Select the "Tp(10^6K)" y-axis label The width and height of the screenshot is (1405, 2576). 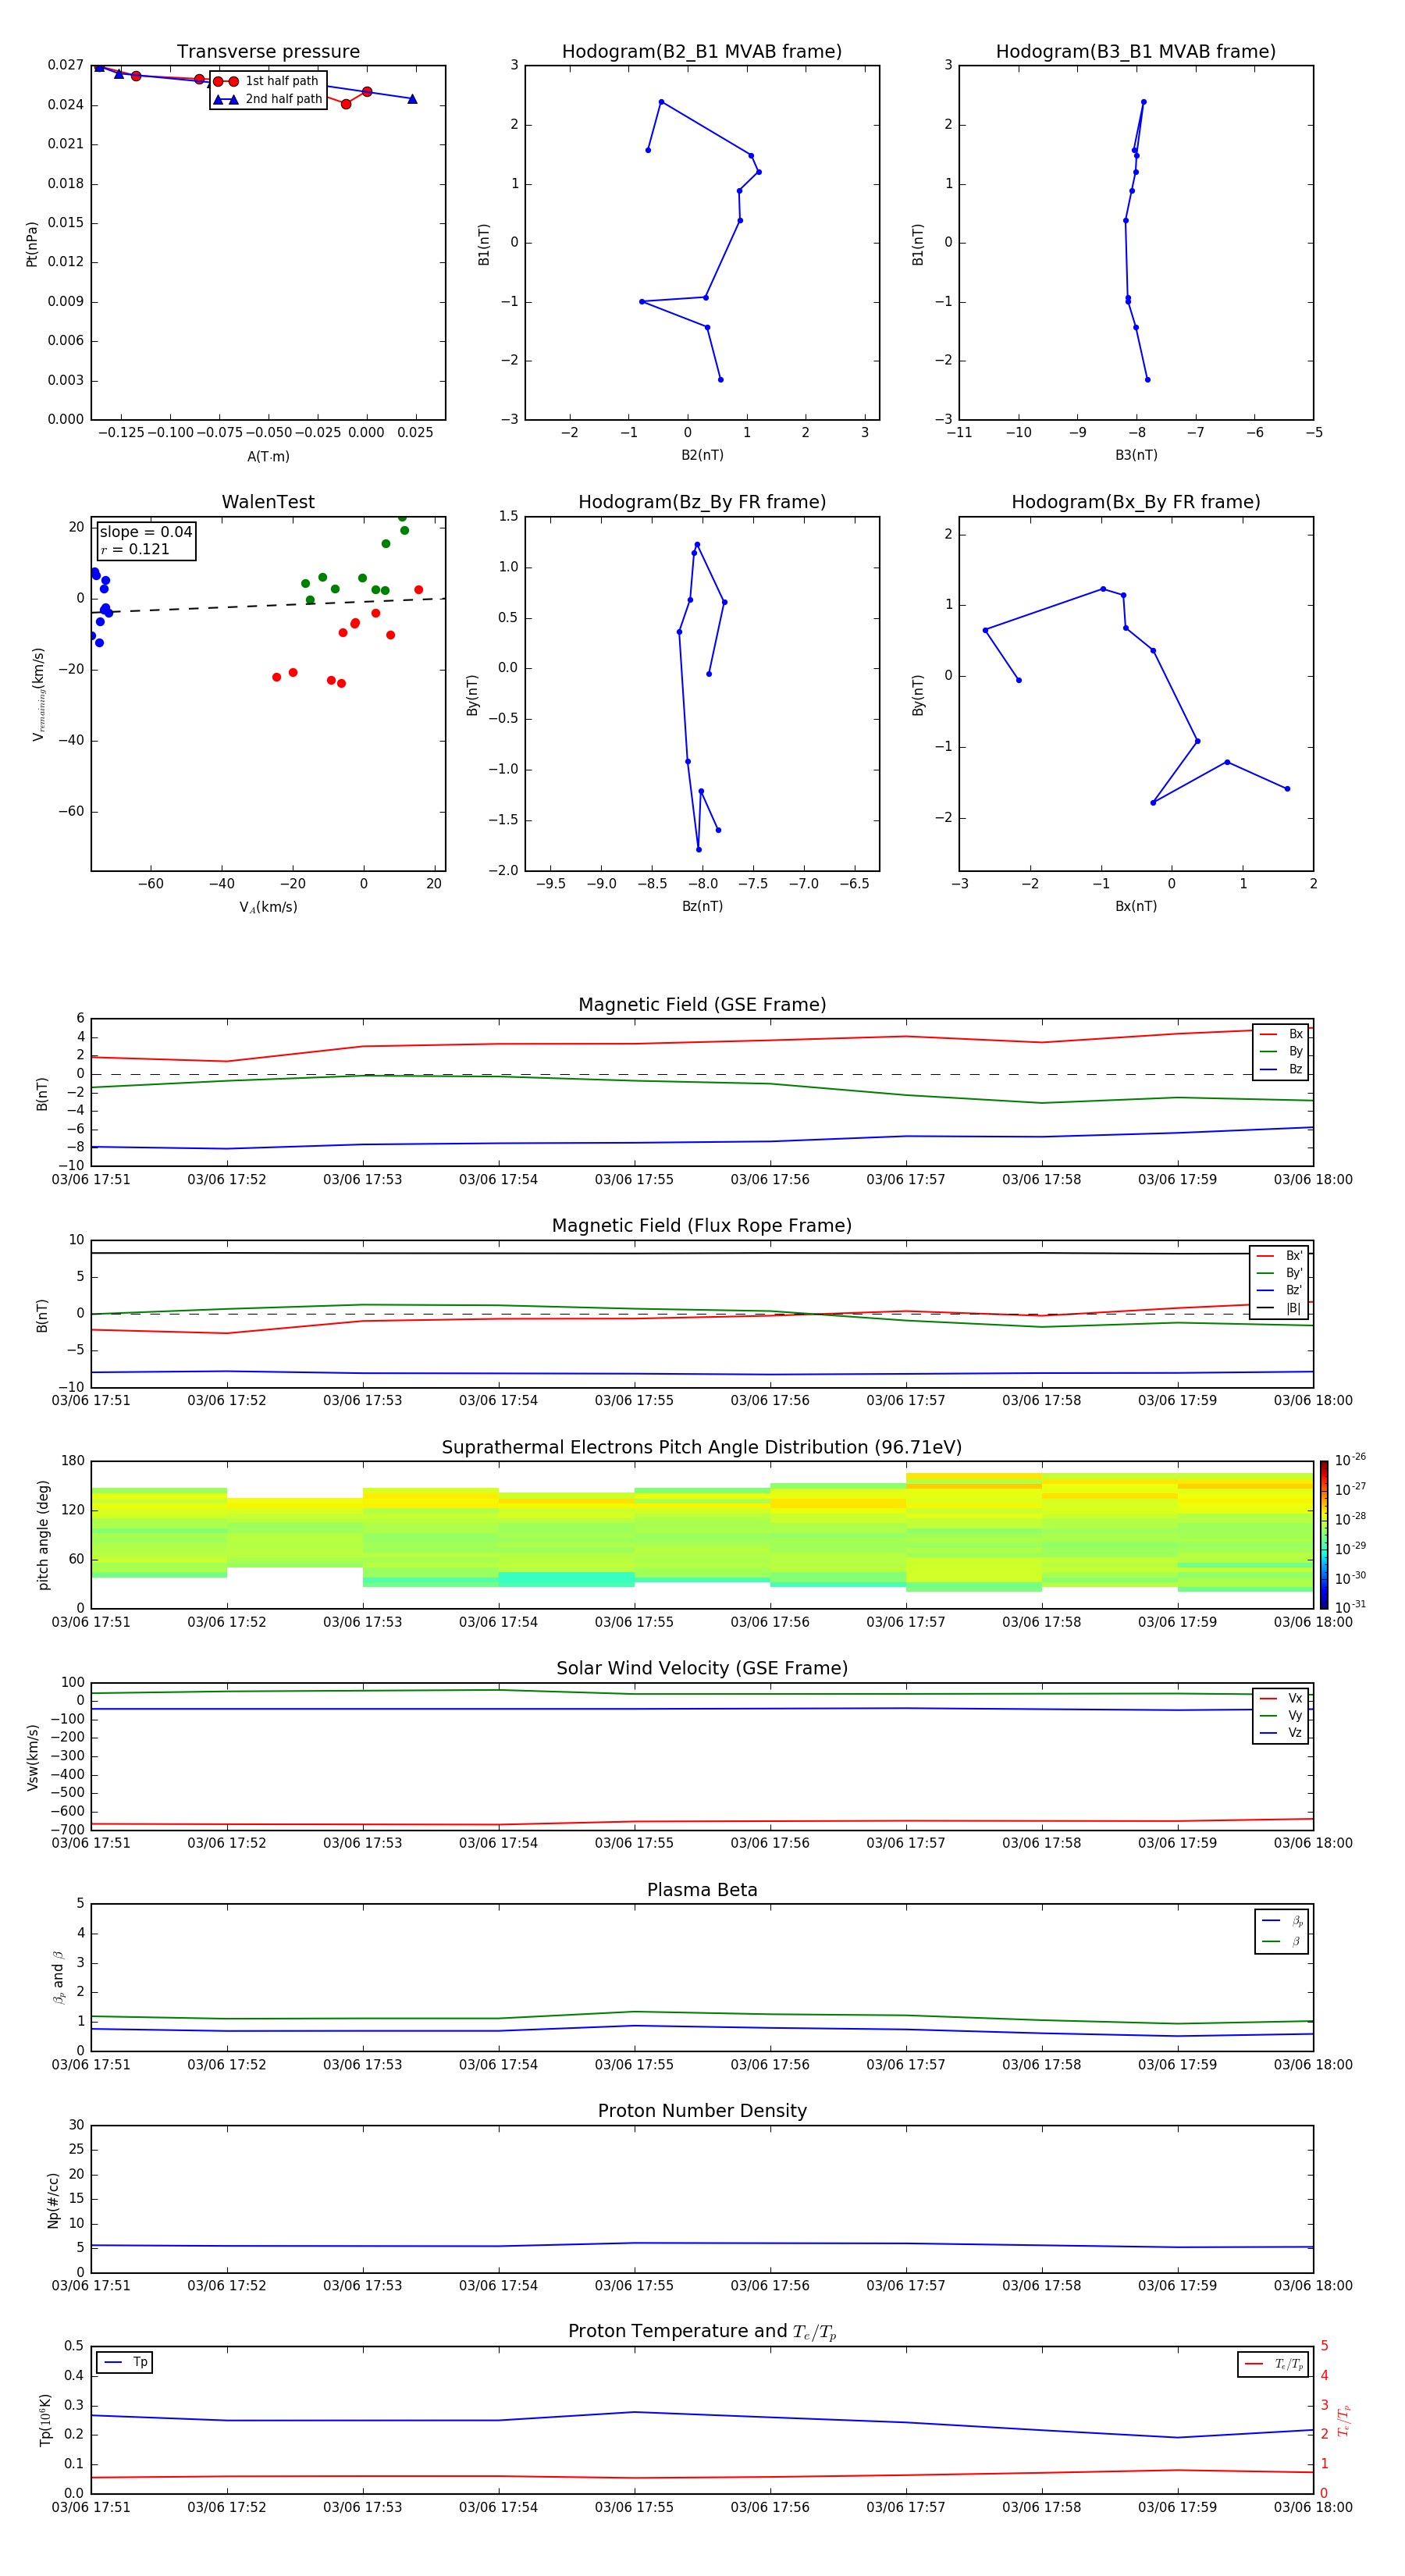pos(45,2420)
